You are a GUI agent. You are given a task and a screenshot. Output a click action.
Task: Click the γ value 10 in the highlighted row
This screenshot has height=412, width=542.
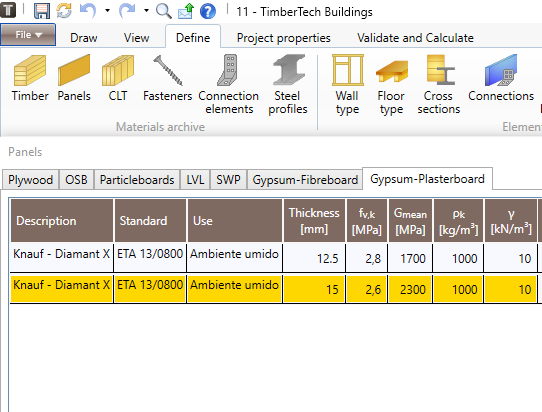point(511,289)
